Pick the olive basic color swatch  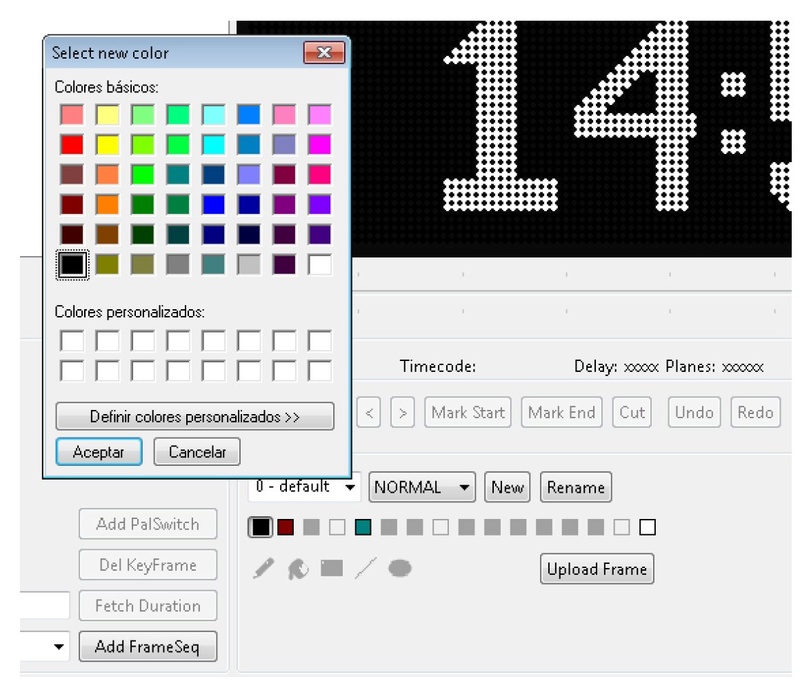pyautogui.click(x=108, y=264)
